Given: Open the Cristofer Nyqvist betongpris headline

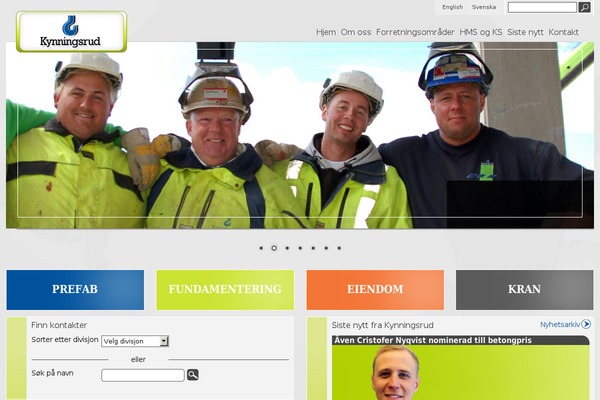Looking at the screenshot, I should [433, 340].
